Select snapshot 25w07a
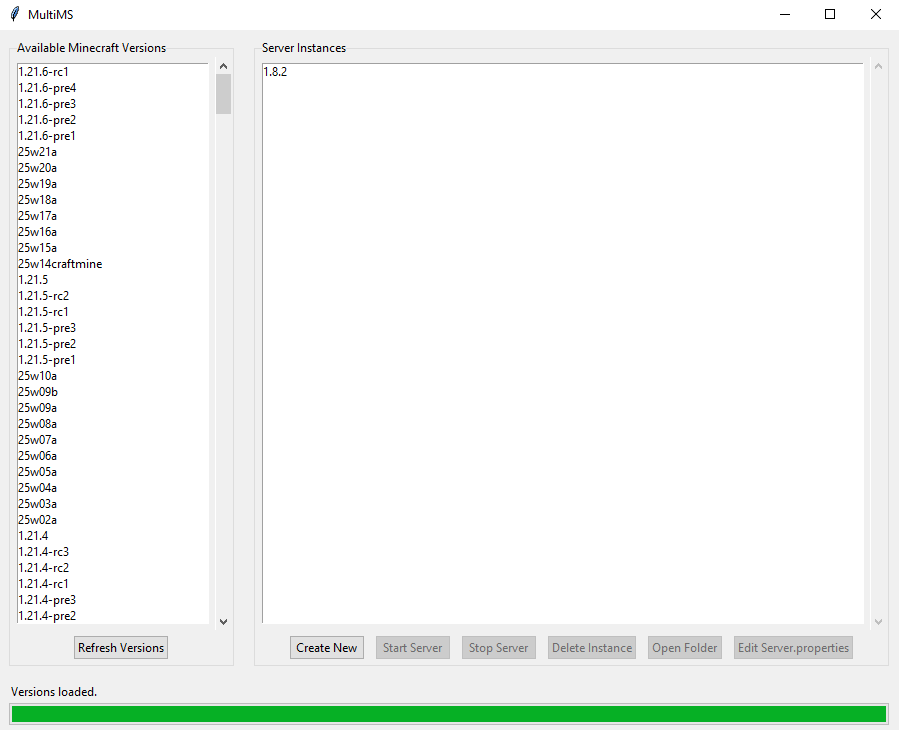The height and width of the screenshot is (730, 899). coord(112,441)
